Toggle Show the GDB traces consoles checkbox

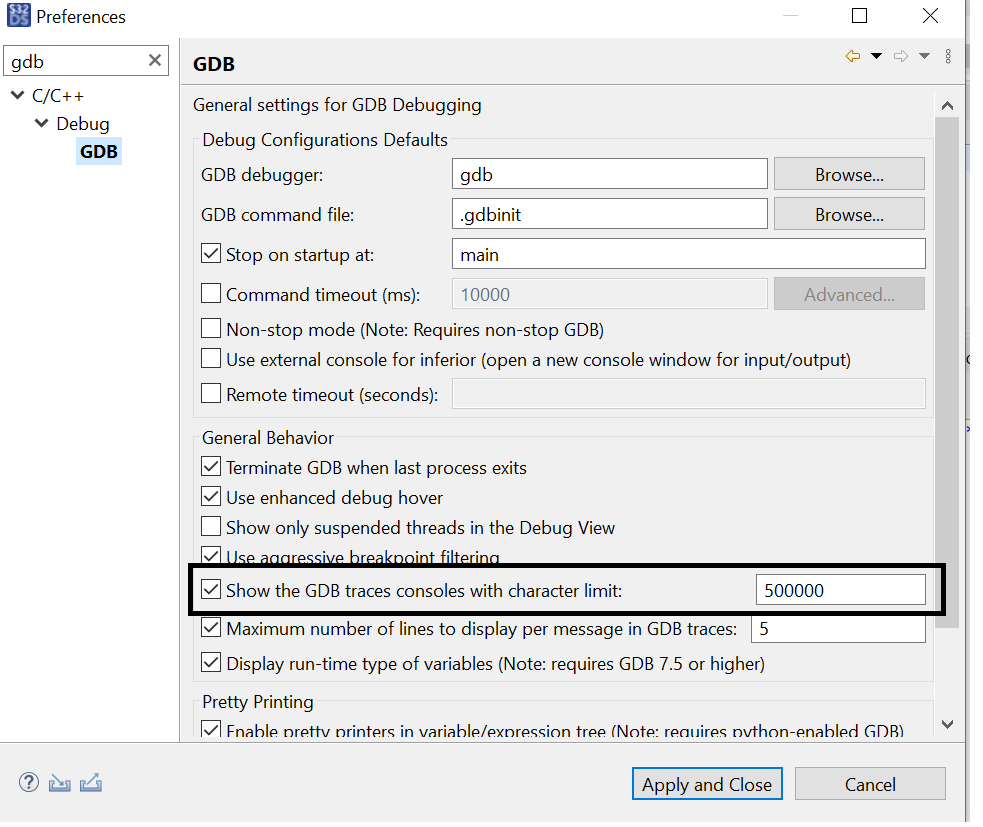click(211, 589)
